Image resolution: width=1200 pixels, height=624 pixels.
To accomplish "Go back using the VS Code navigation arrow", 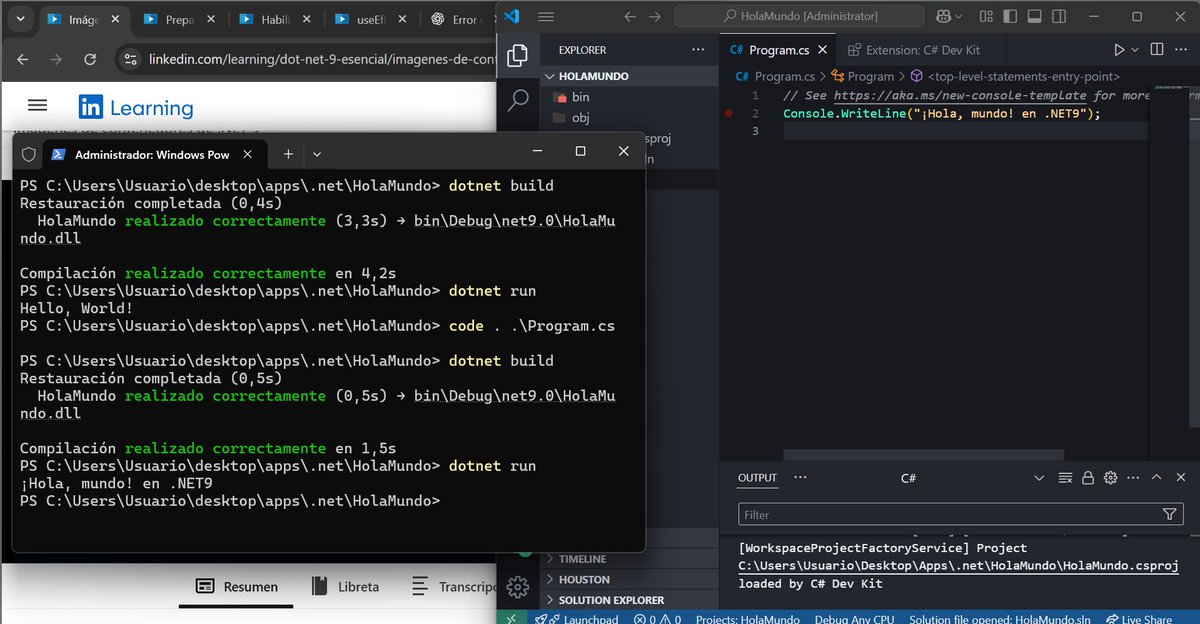I will (x=629, y=16).
